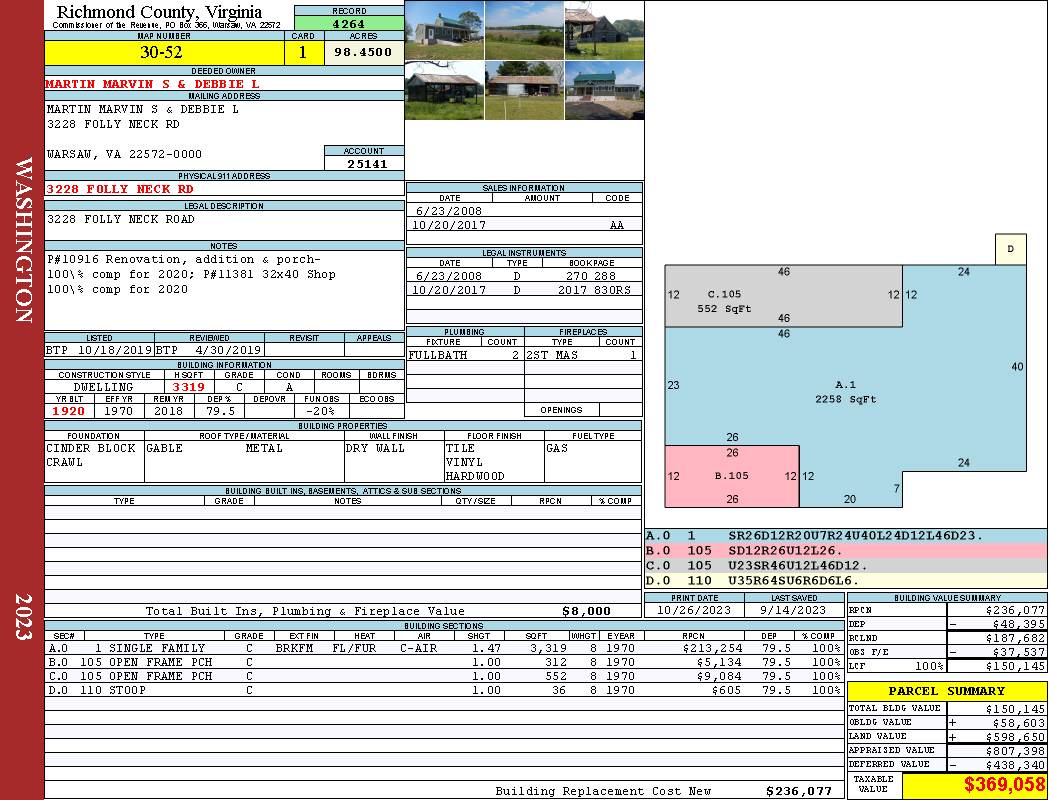
Task: Click acres value 98.4500
Action: tap(363, 52)
